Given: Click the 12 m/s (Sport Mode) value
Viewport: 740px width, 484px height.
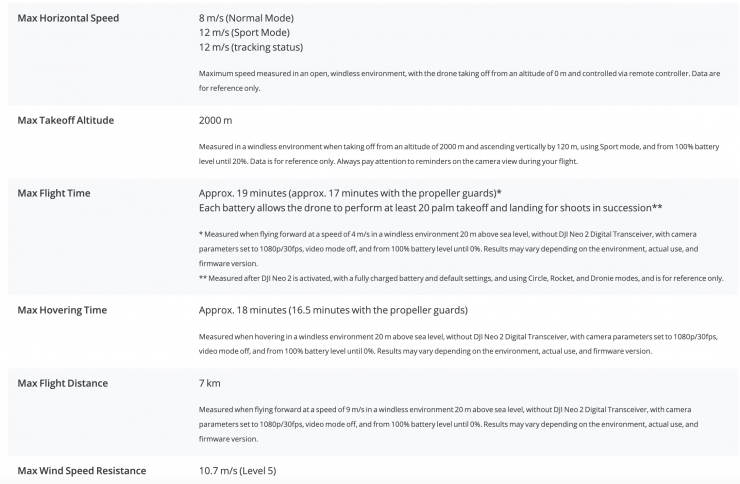Looking at the screenshot, I should (243, 33).
